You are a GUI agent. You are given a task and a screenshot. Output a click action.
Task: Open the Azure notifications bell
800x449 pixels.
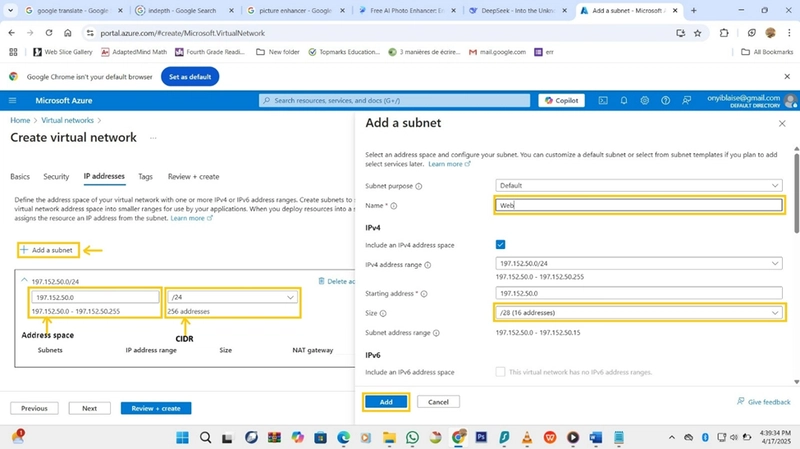(624, 101)
